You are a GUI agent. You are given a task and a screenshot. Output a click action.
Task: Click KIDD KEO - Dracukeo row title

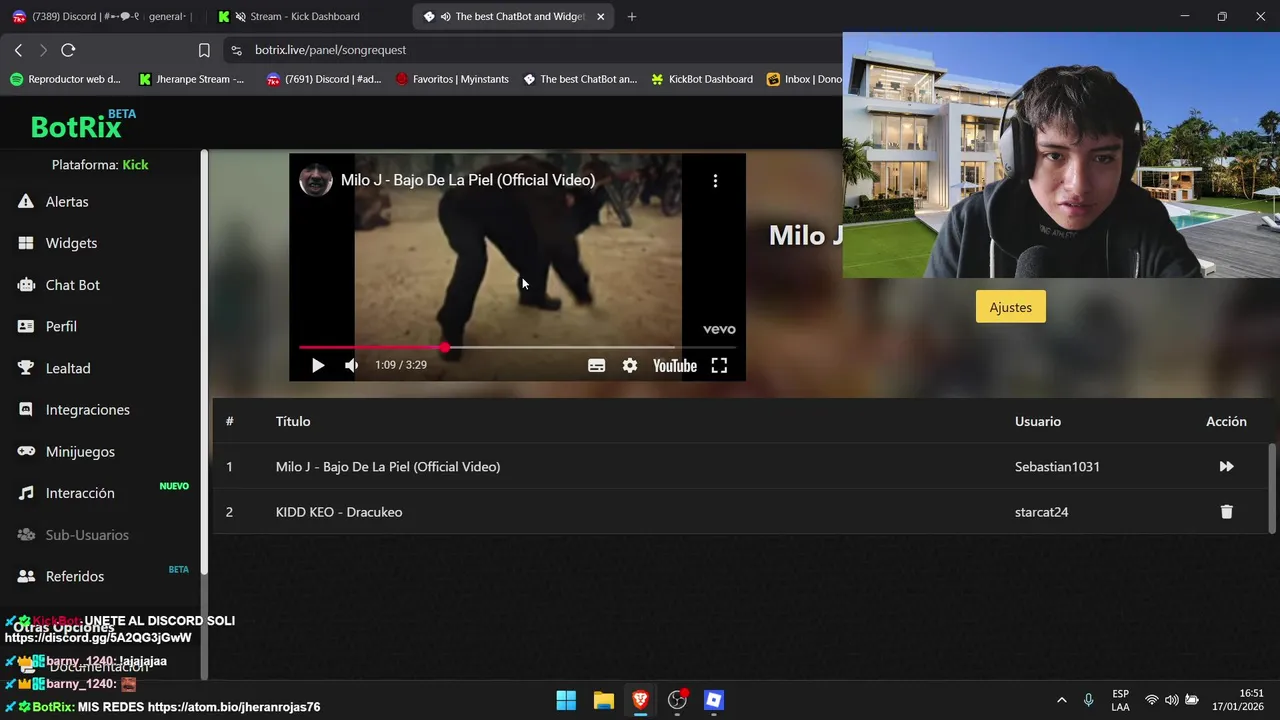click(339, 512)
